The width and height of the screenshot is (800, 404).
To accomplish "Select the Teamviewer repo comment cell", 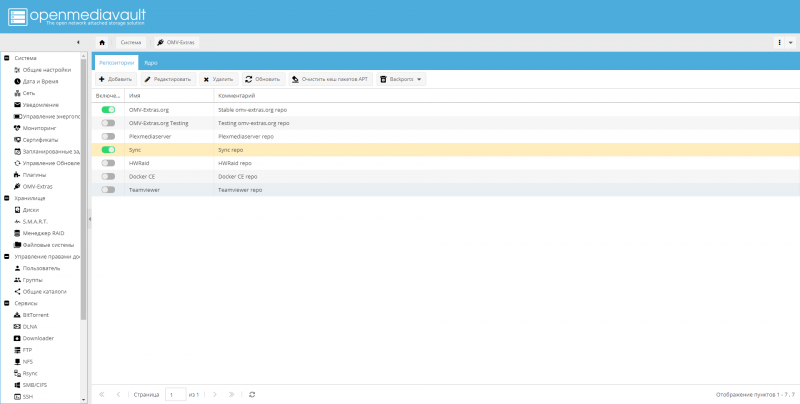I will click(507, 189).
